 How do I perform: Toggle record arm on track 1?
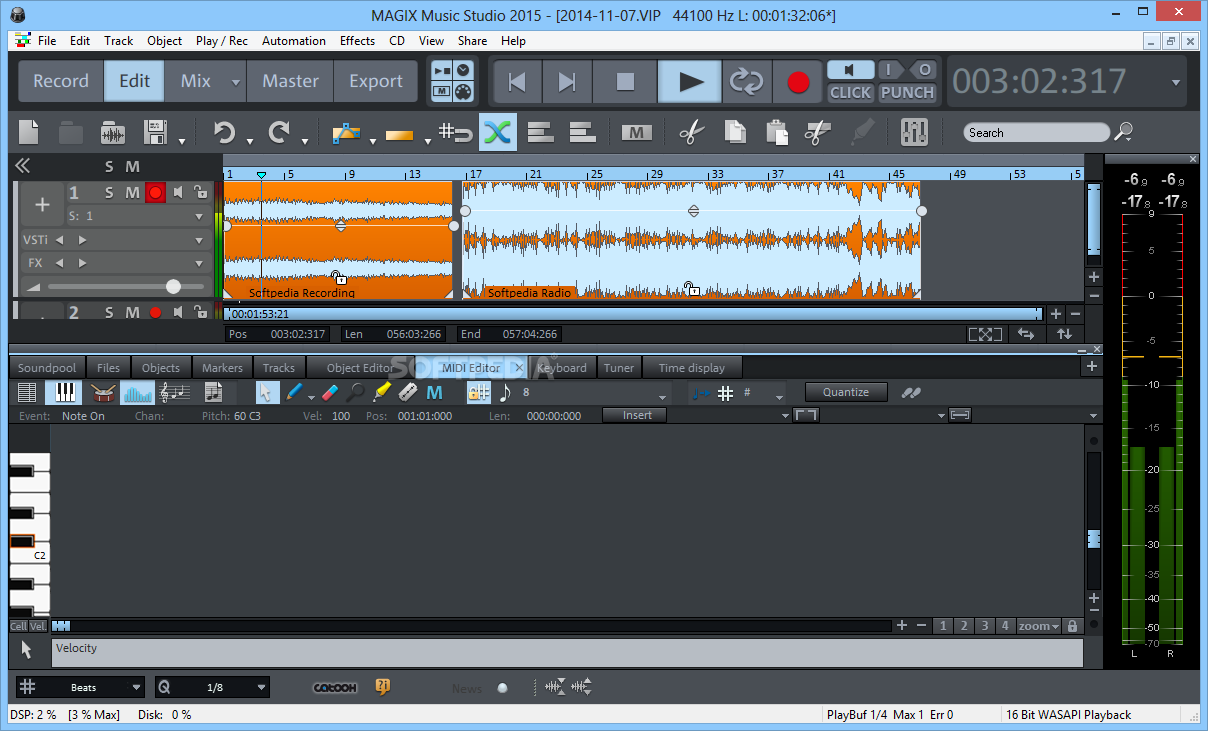coord(155,192)
